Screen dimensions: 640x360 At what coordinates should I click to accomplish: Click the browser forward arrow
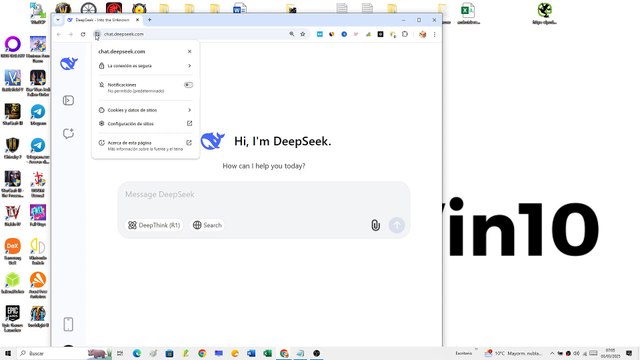click(71, 34)
